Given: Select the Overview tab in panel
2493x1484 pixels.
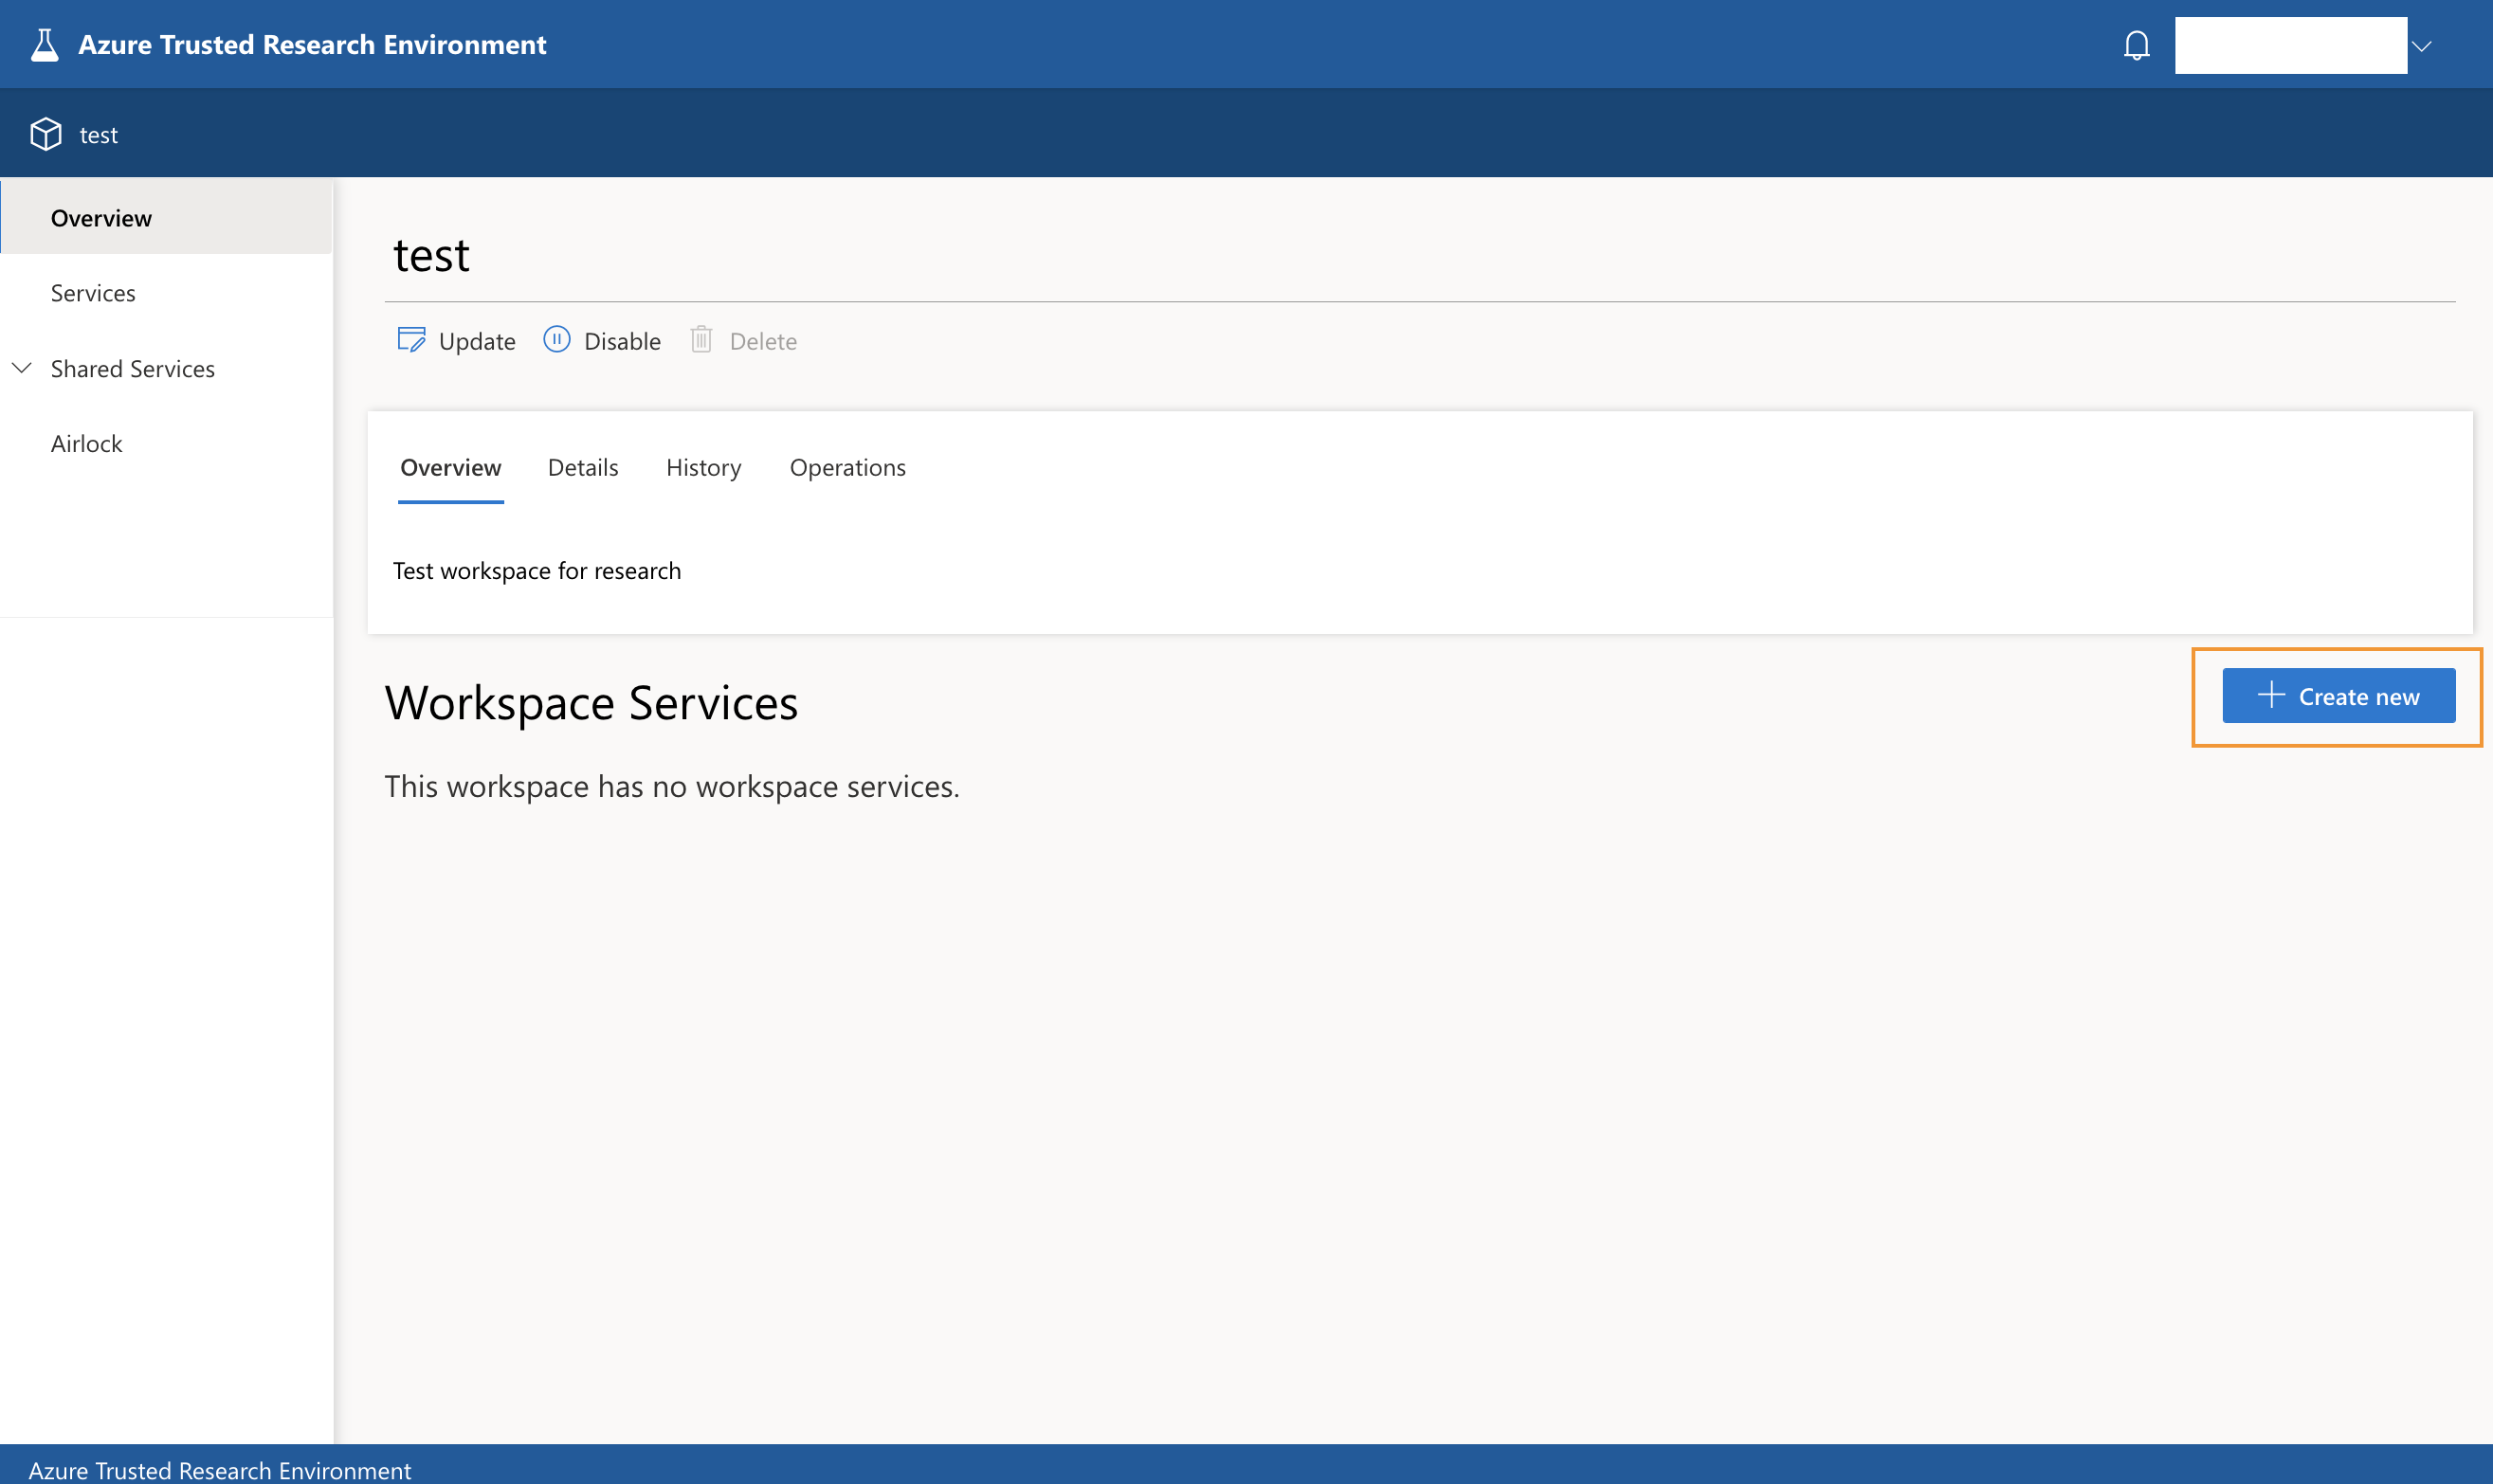Looking at the screenshot, I should pyautogui.click(x=451, y=467).
